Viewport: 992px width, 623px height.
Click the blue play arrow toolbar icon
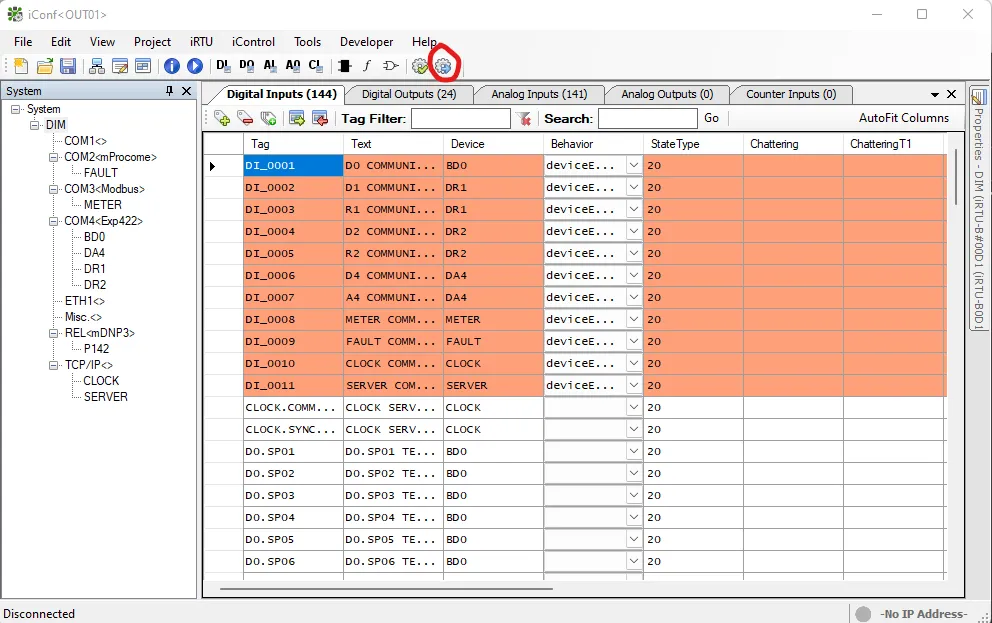(x=195, y=66)
